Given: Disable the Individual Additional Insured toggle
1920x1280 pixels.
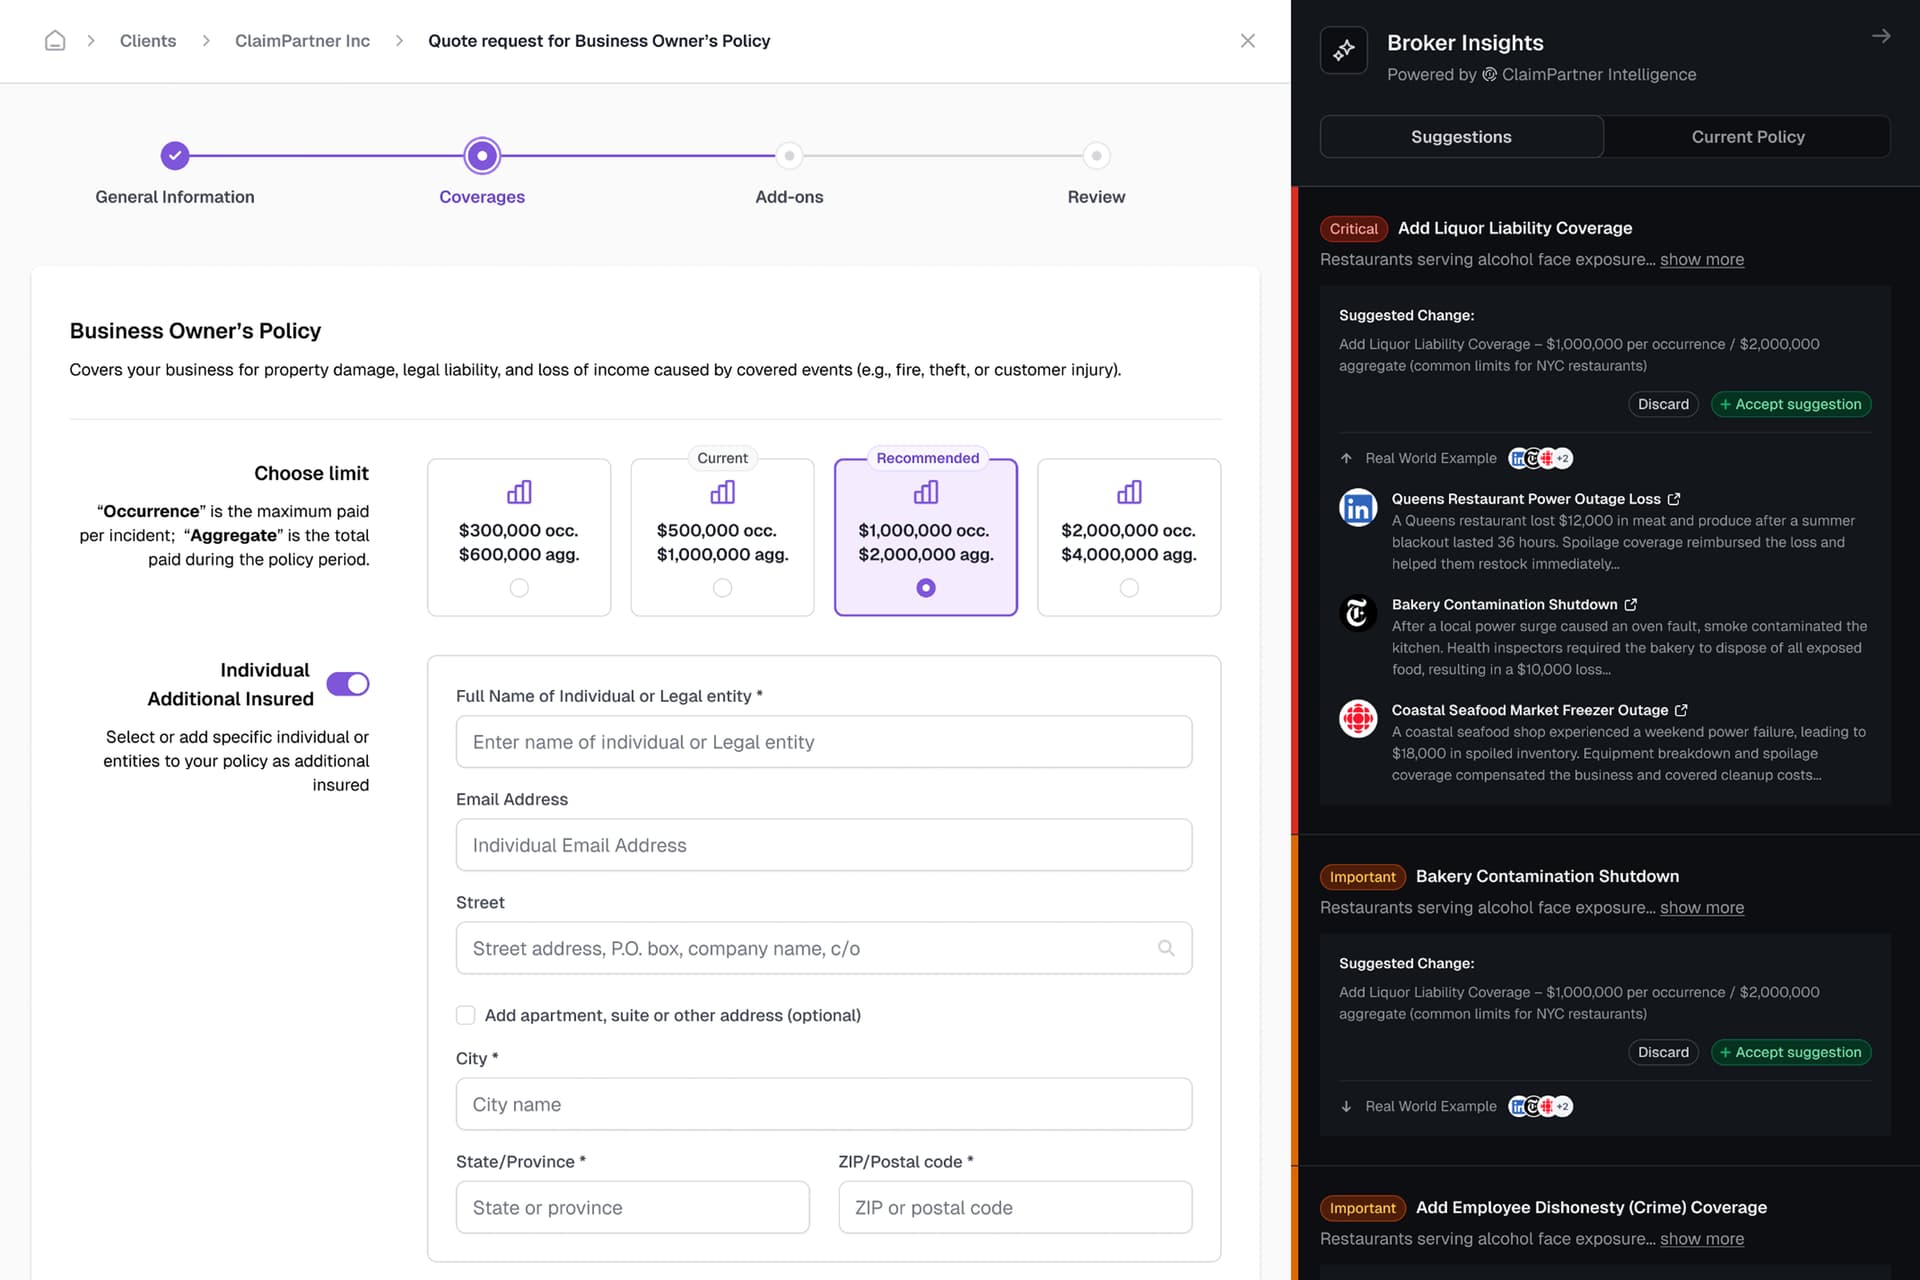Looking at the screenshot, I should click(x=348, y=684).
